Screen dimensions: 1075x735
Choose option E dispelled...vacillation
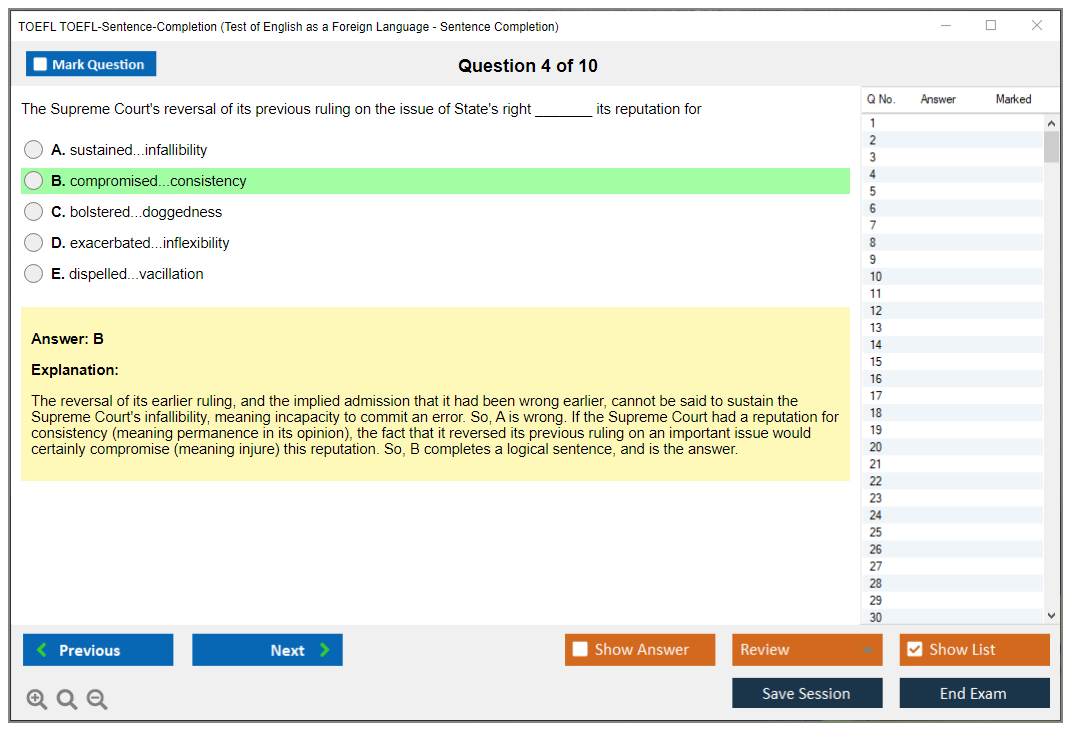click(34, 274)
